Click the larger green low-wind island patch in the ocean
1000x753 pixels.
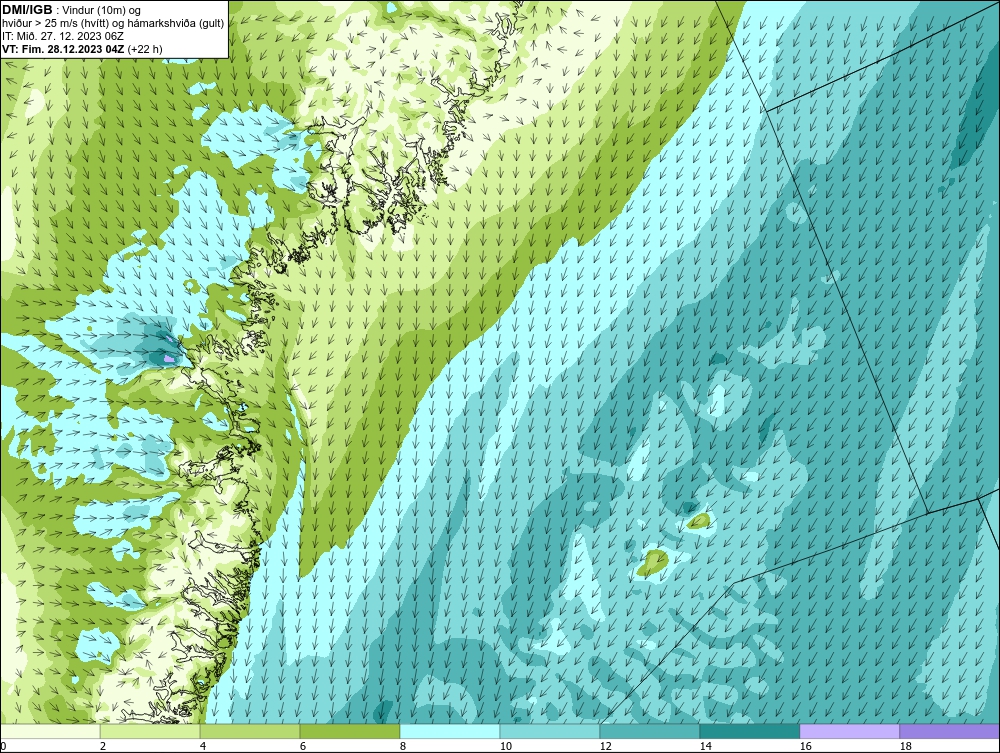653,562
